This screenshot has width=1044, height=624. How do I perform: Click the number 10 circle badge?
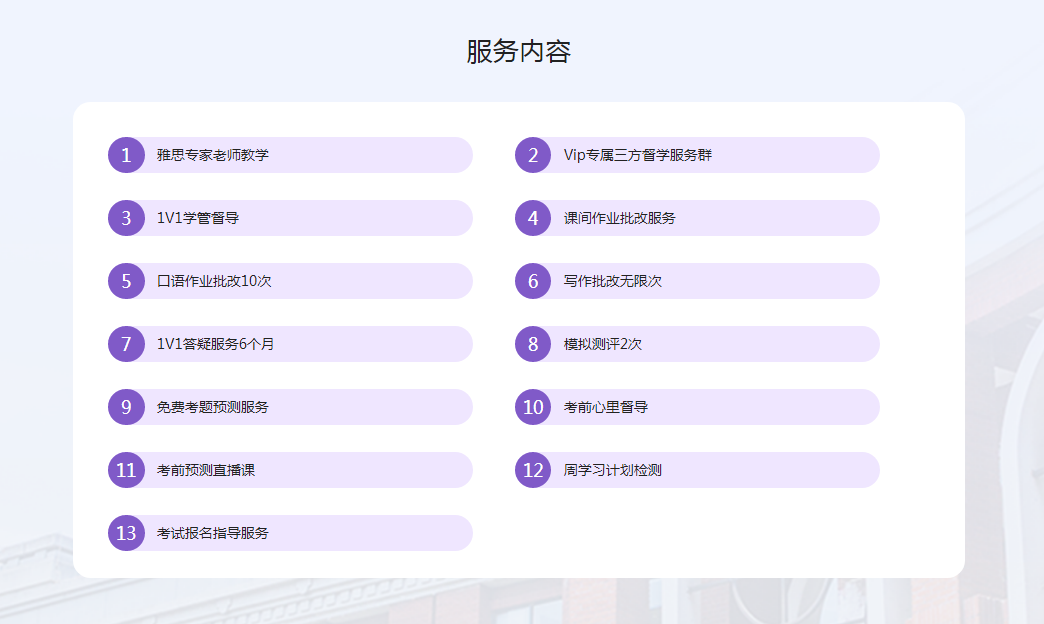click(x=533, y=407)
